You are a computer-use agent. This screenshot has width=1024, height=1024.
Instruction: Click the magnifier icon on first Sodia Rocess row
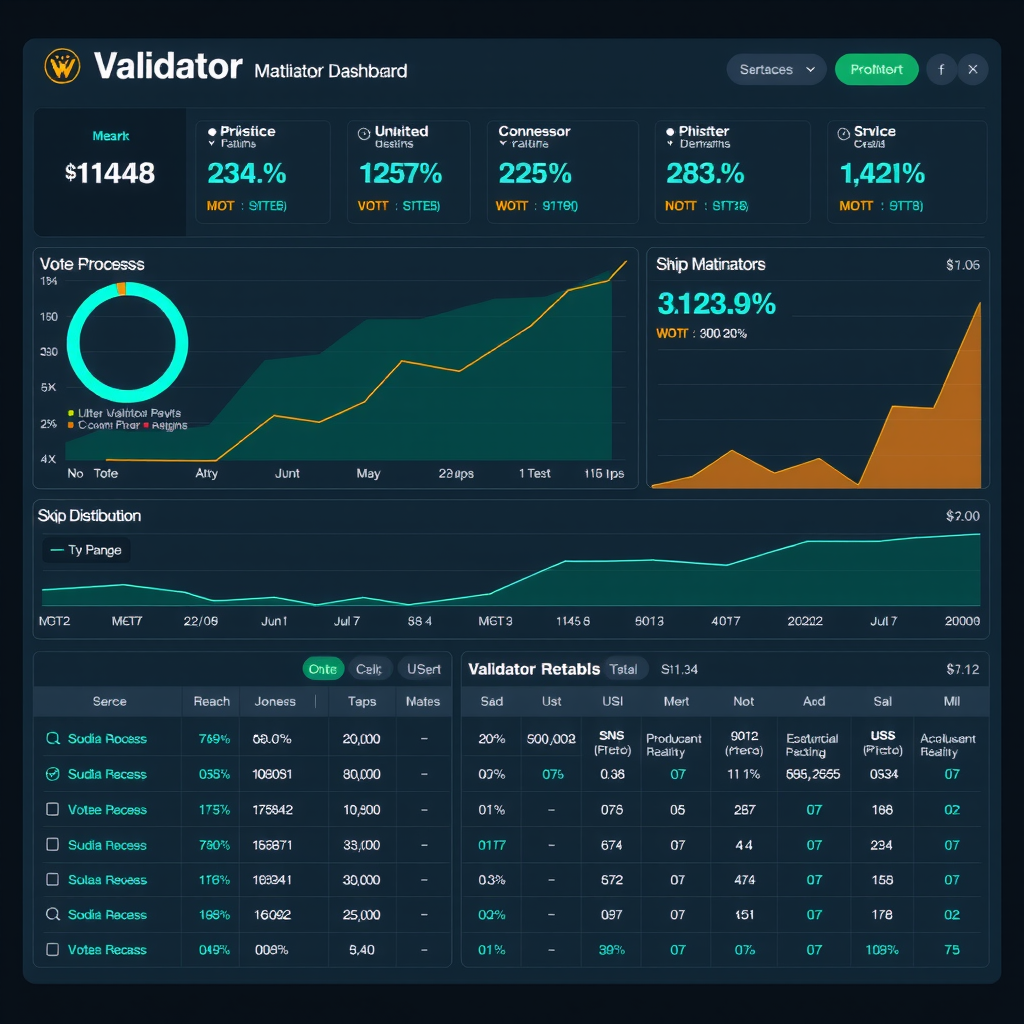click(53, 739)
